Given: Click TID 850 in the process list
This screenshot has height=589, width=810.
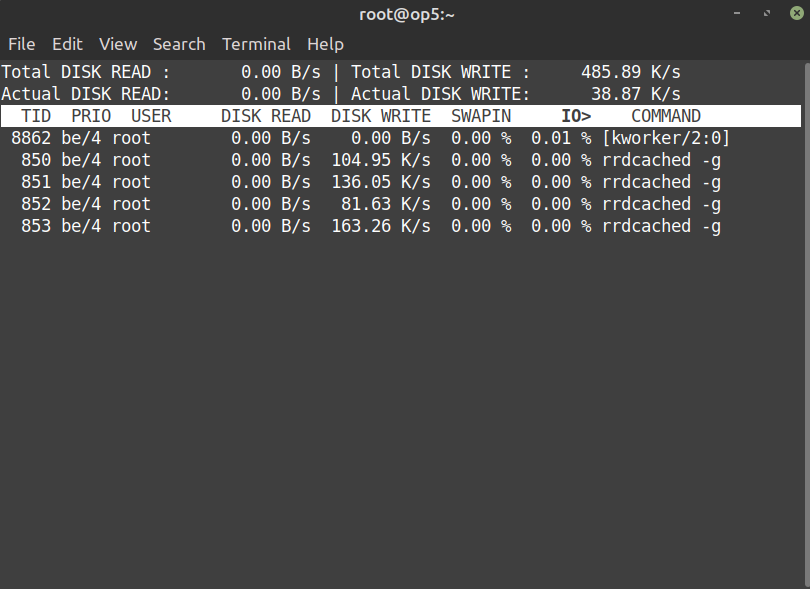Looking at the screenshot, I should pos(36,160).
